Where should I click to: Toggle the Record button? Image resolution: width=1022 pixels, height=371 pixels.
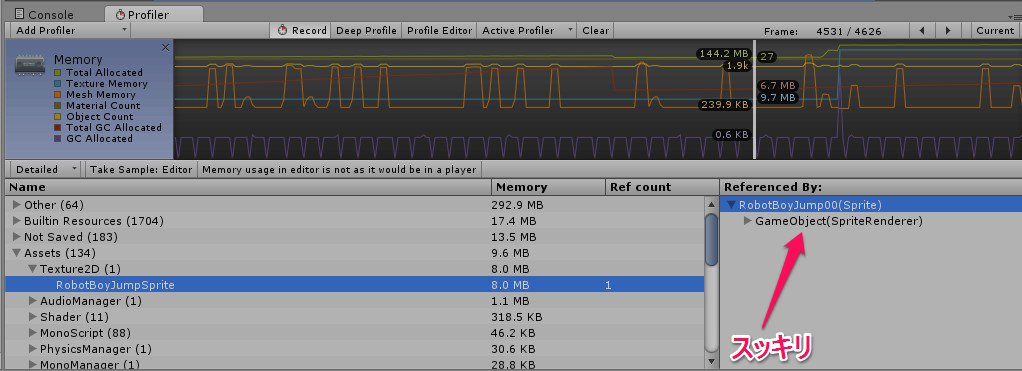click(x=301, y=31)
